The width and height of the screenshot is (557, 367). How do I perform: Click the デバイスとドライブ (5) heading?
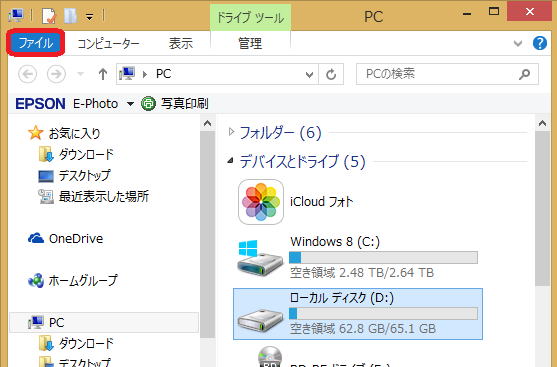coord(302,162)
